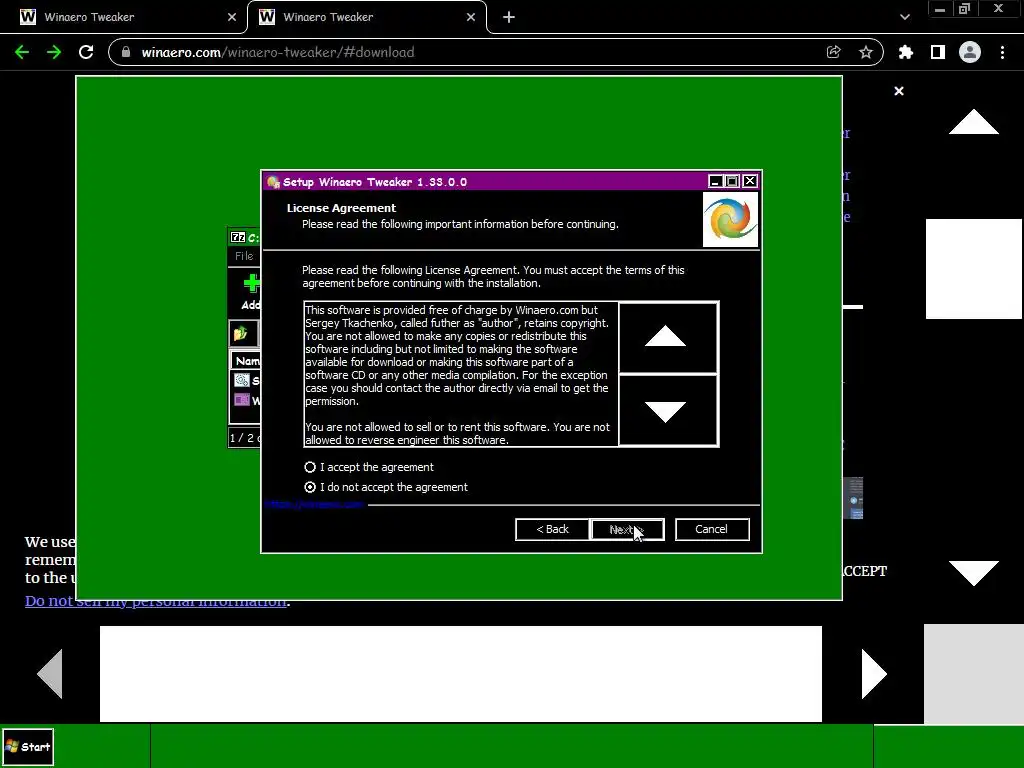Viewport: 1024px width, 768px height.
Task: Close the image lightbox with X
Action: [x=899, y=91]
